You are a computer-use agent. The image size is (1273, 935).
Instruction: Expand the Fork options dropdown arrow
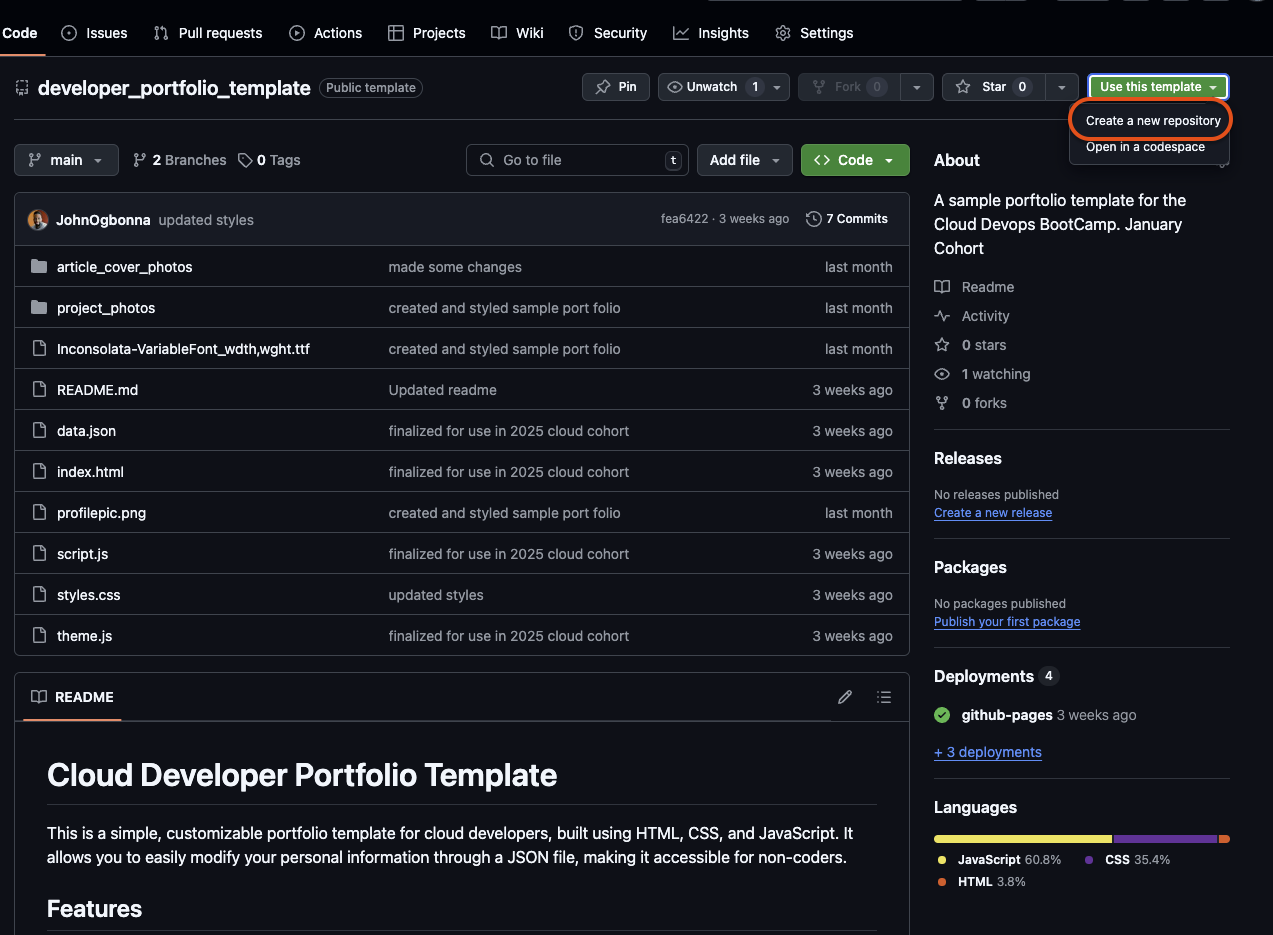click(917, 87)
